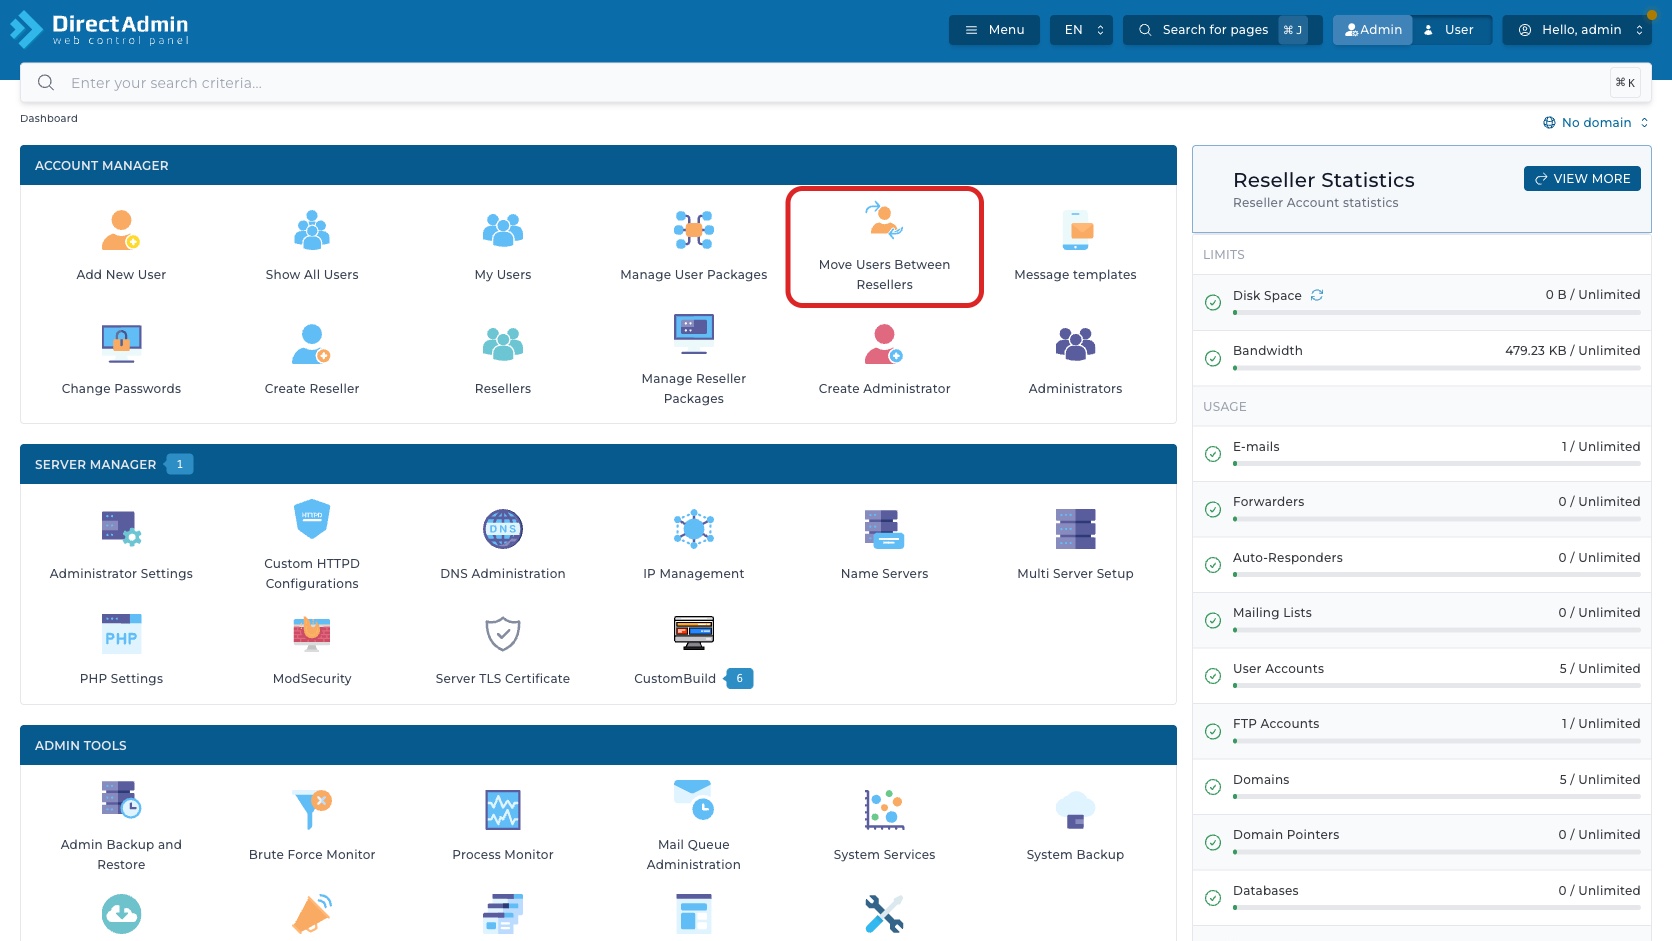Open Name Servers

tap(885, 544)
